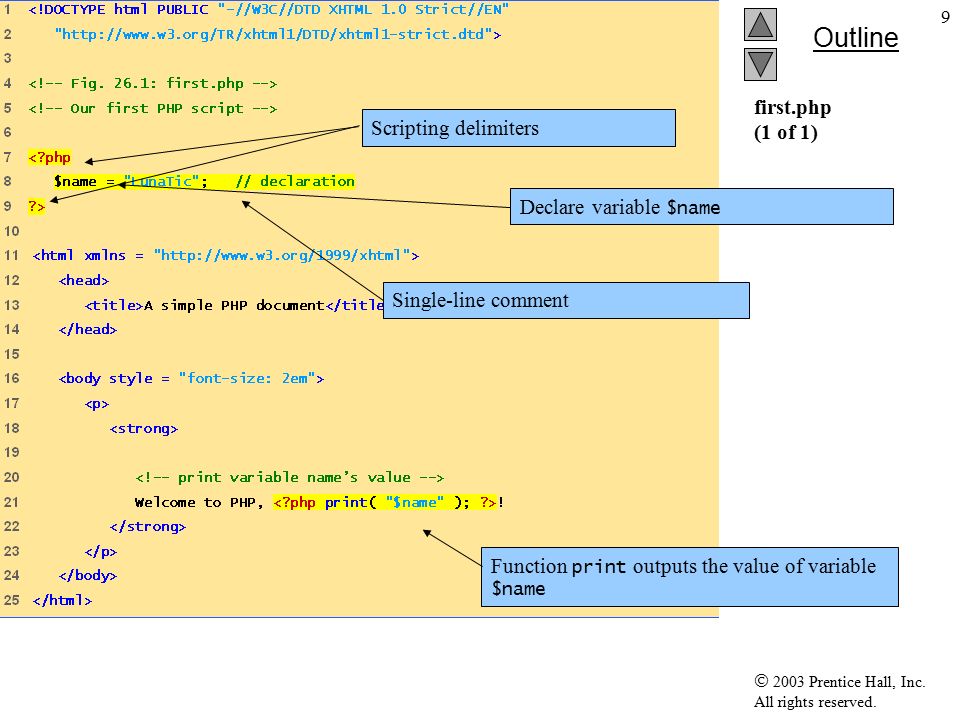Click the </html> tag on line 25

pyautogui.click(x=62, y=601)
